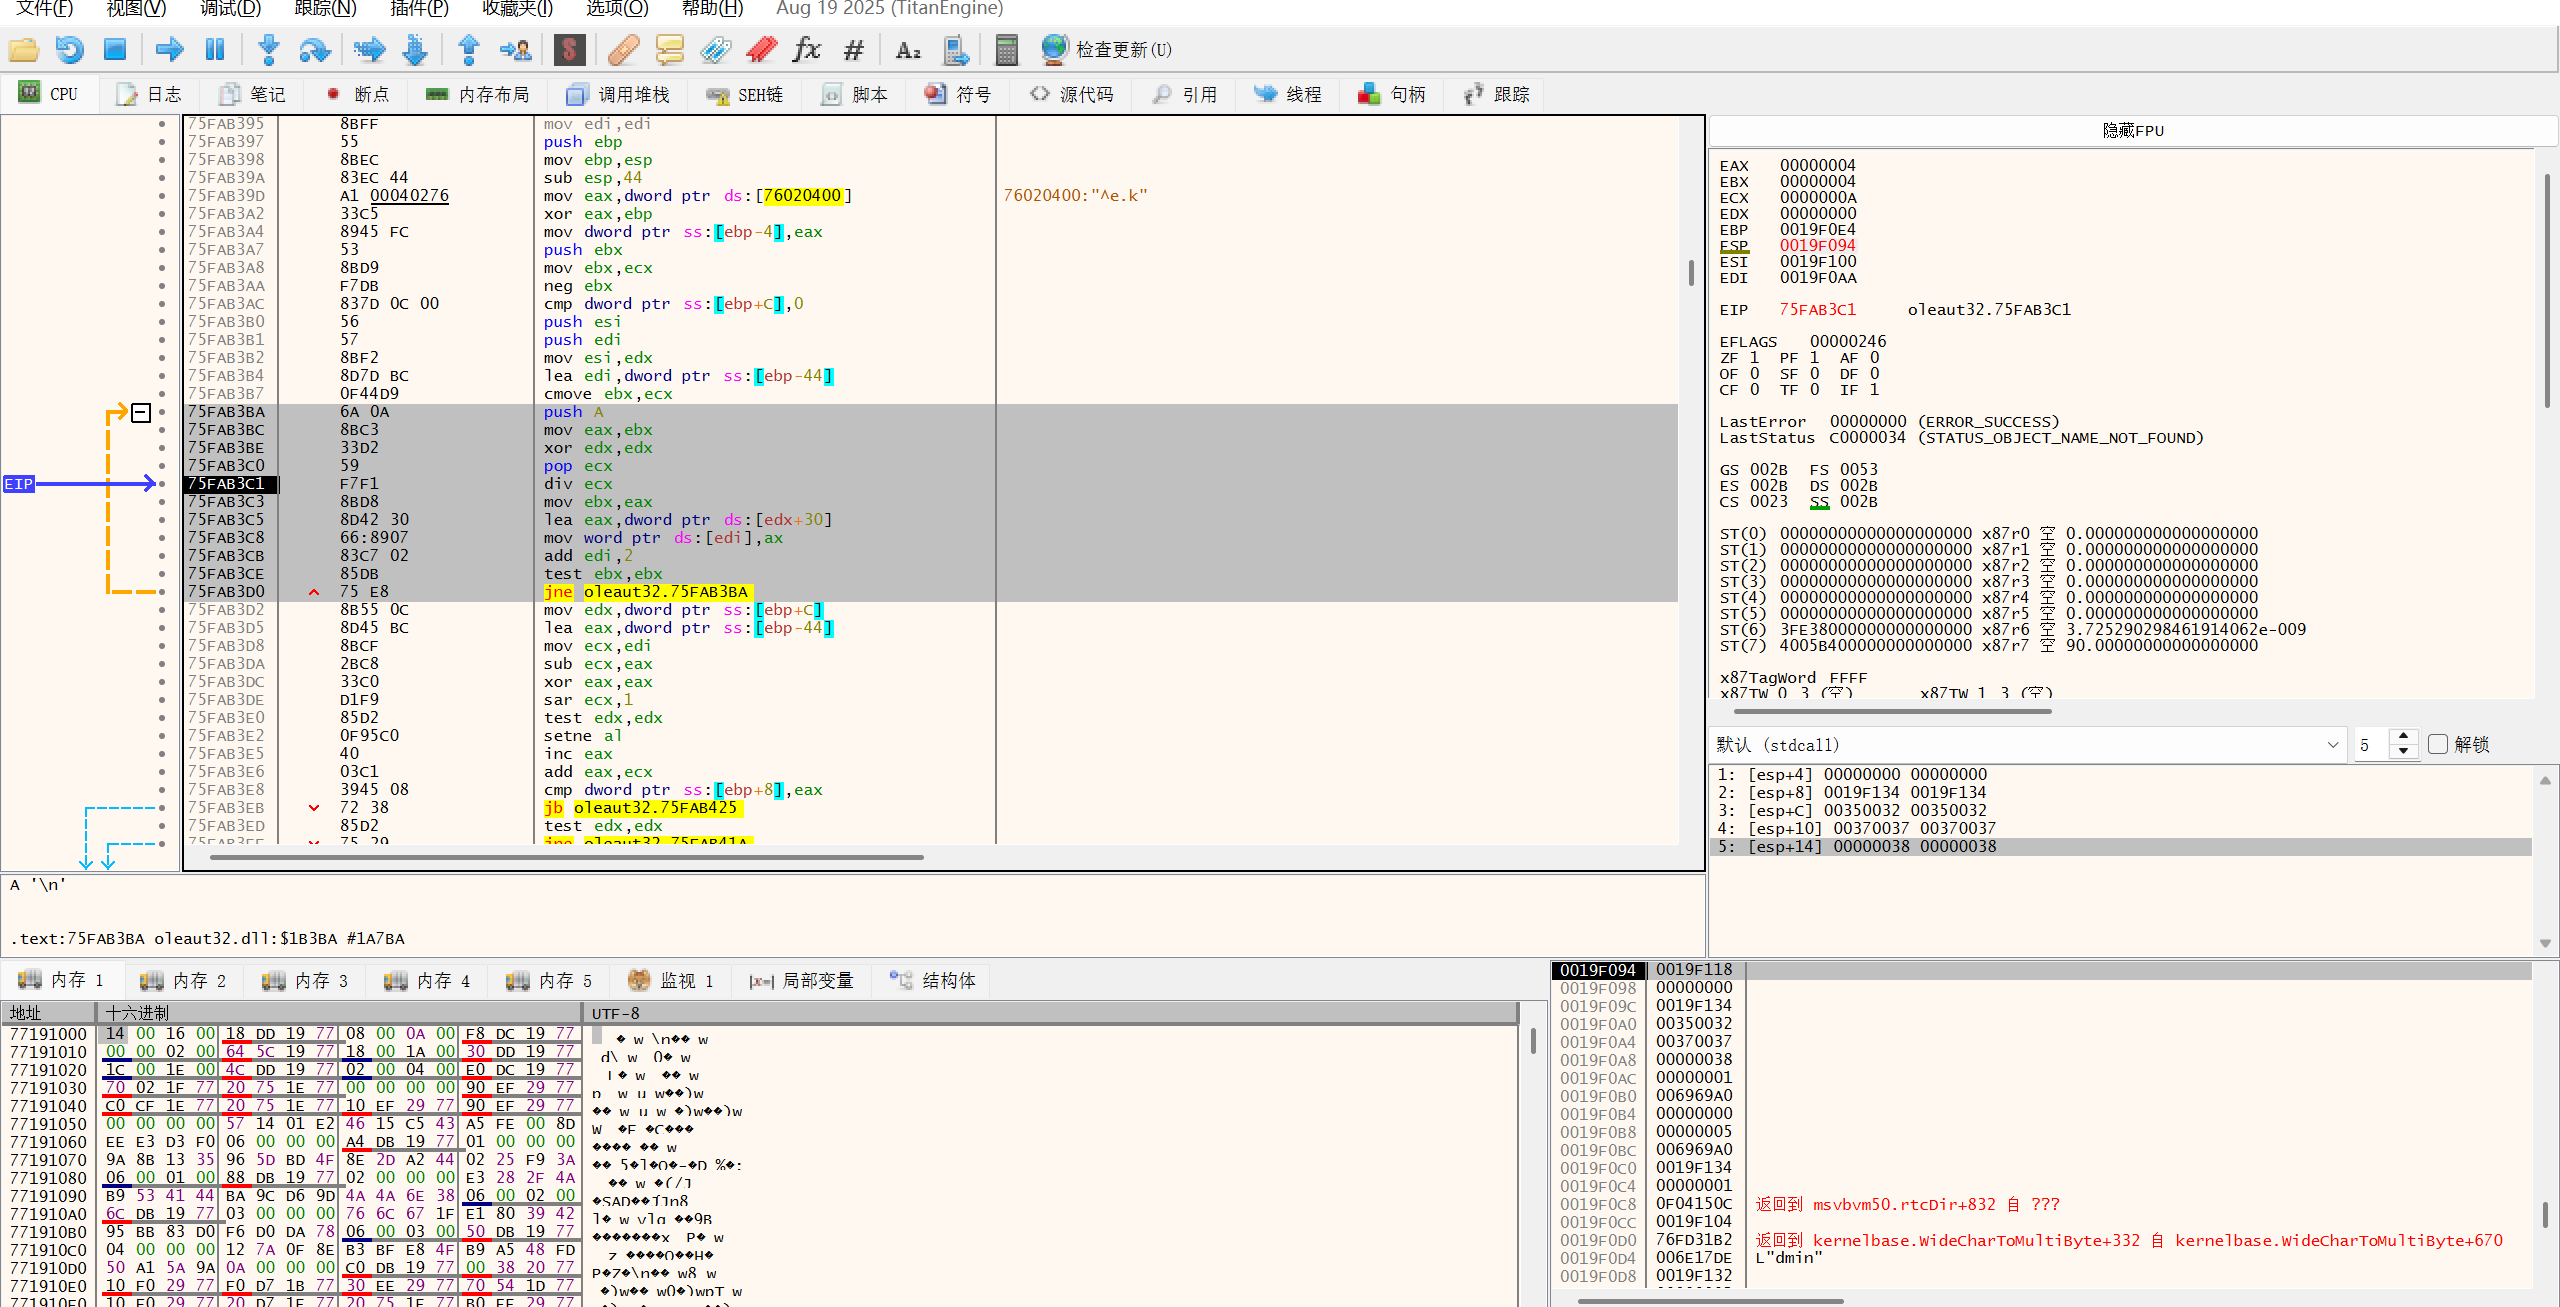Viewport: 2560px width, 1307px height.
Task: Click the disassembly vertical scrollbar handle
Action: (x=1691, y=272)
